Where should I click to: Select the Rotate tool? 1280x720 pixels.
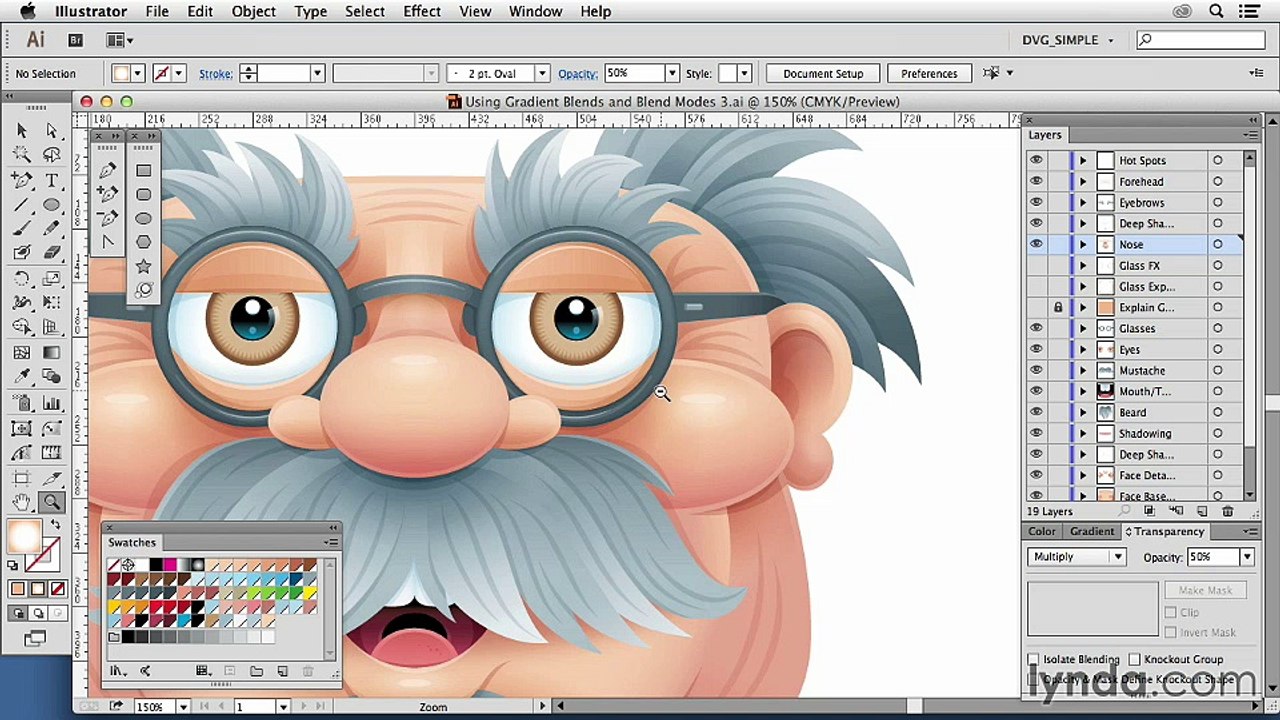coord(22,279)
